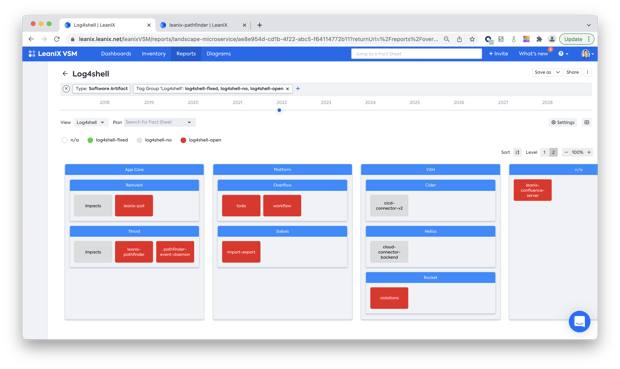Image resolution: width=620 pixels, height=369 pixels.
Task: Open the Dashboards menu
Action: pyautogui.click(x=116, y=54)
